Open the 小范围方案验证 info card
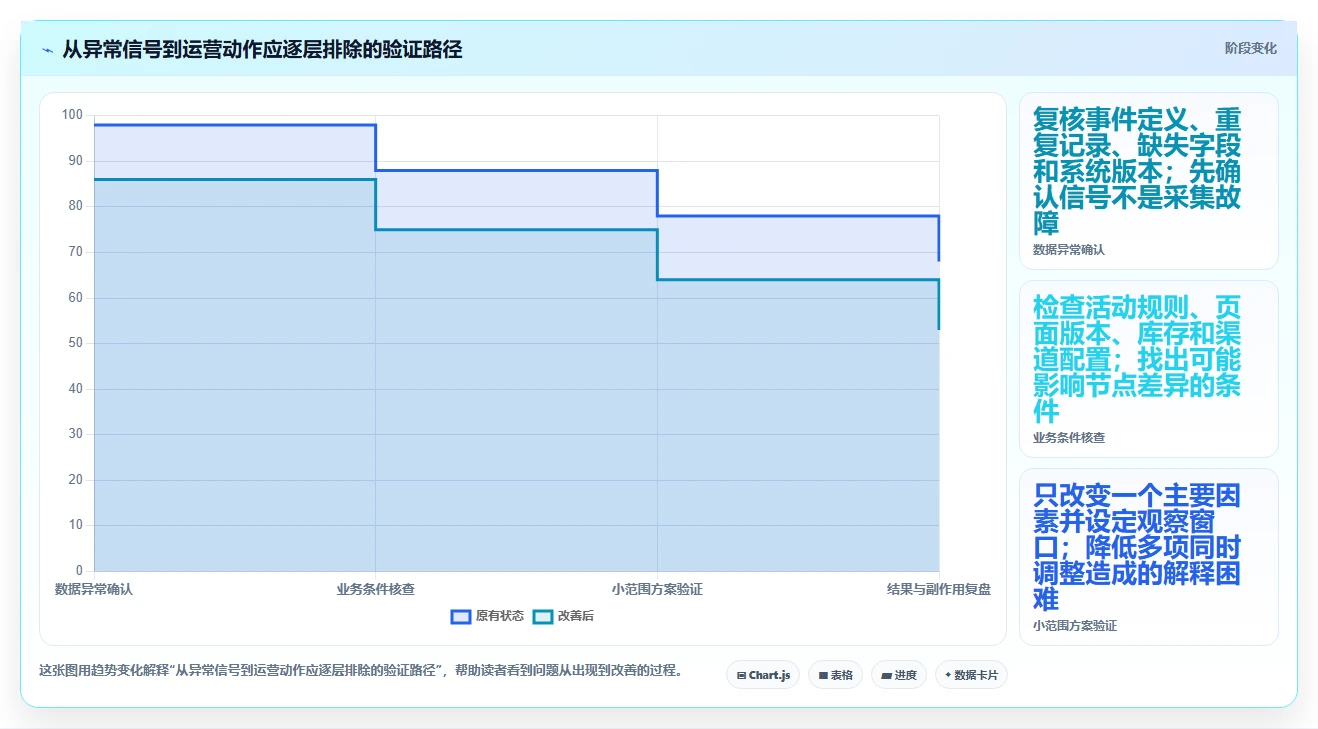 [1148, 557]
